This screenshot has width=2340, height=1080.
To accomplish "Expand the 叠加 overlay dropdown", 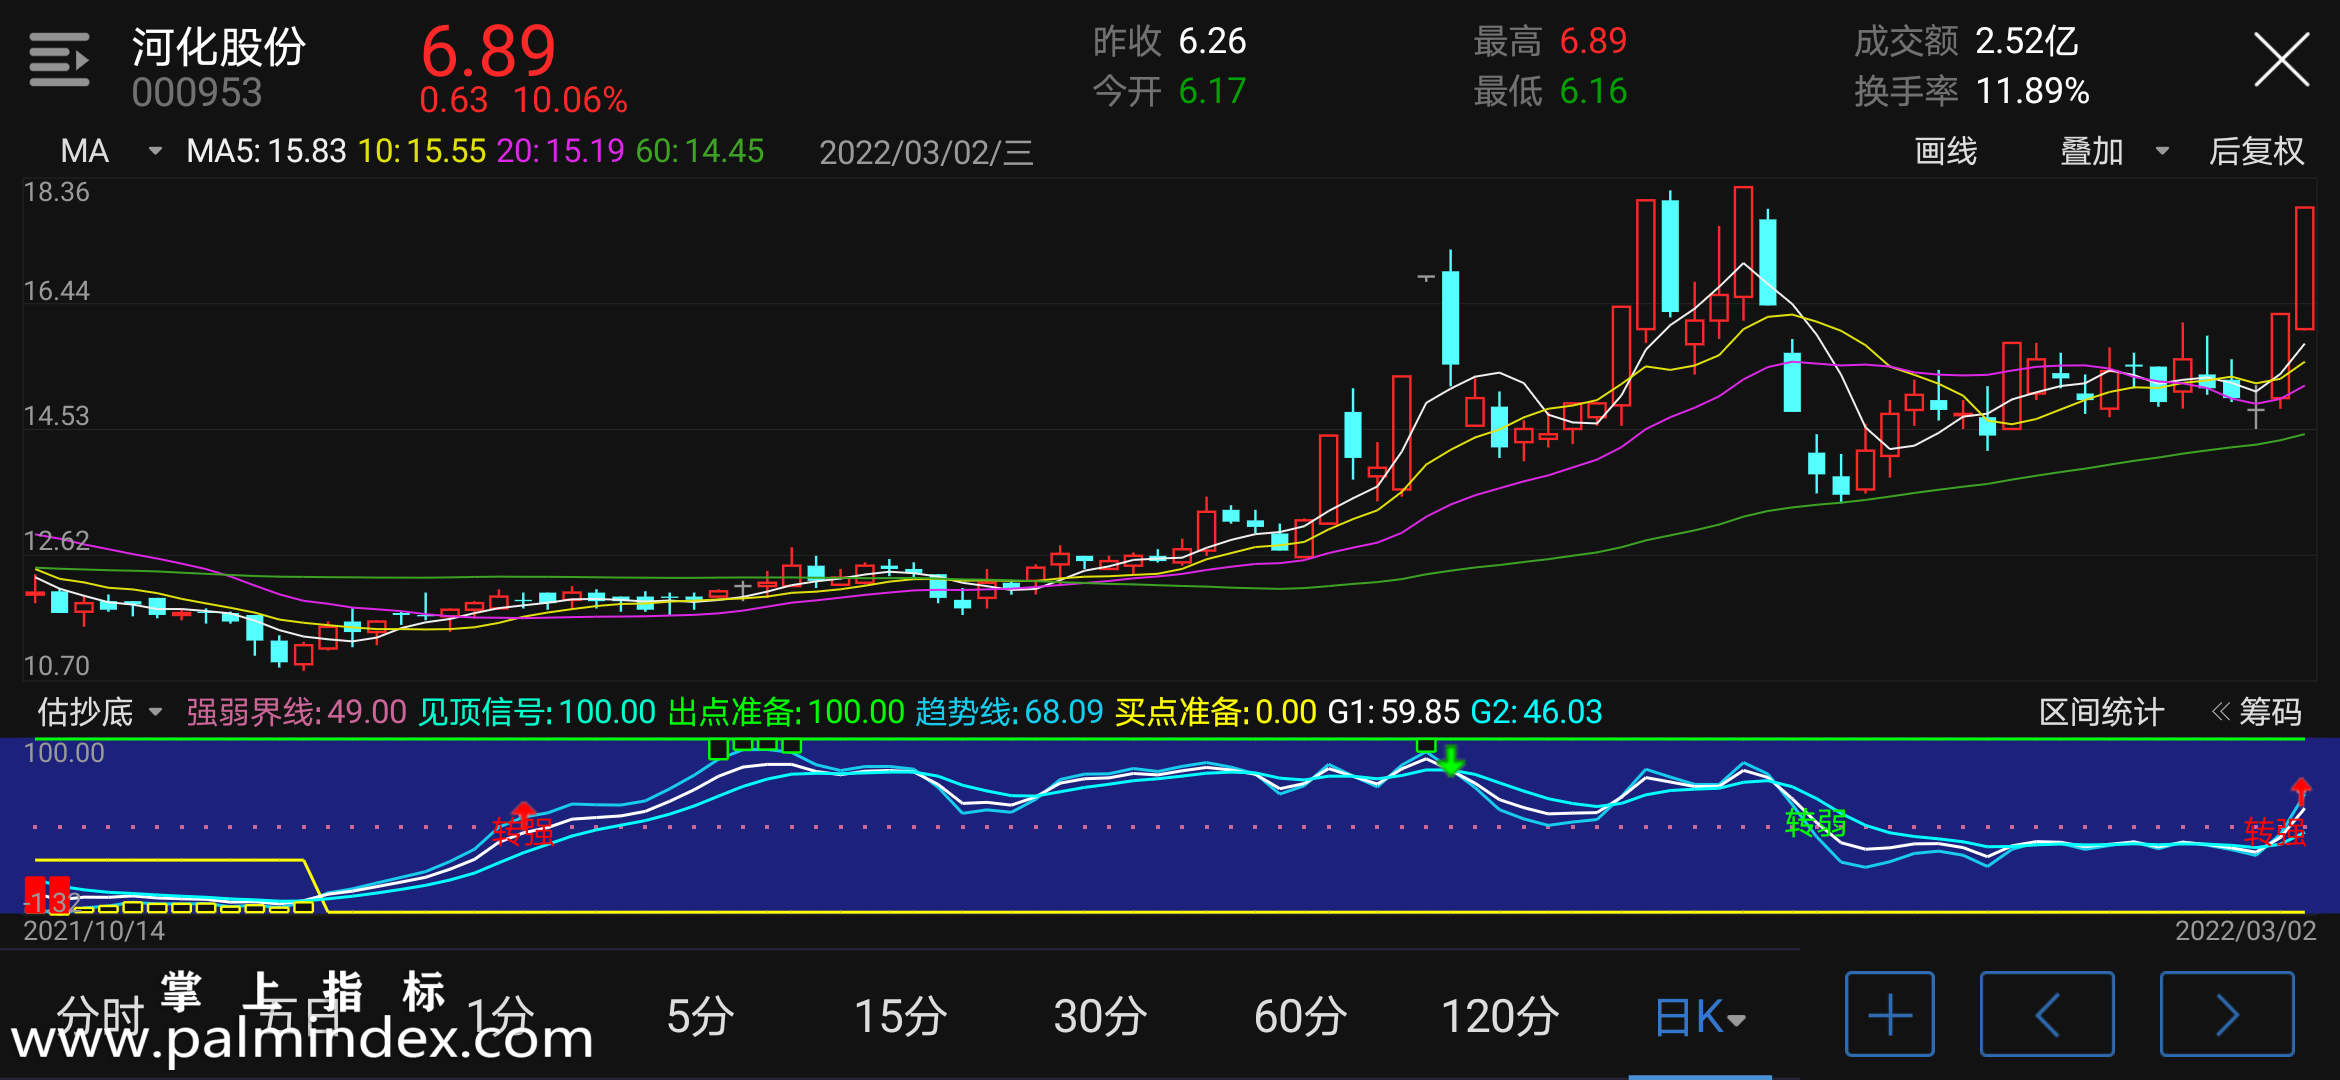I will (x=2114, y=151).
